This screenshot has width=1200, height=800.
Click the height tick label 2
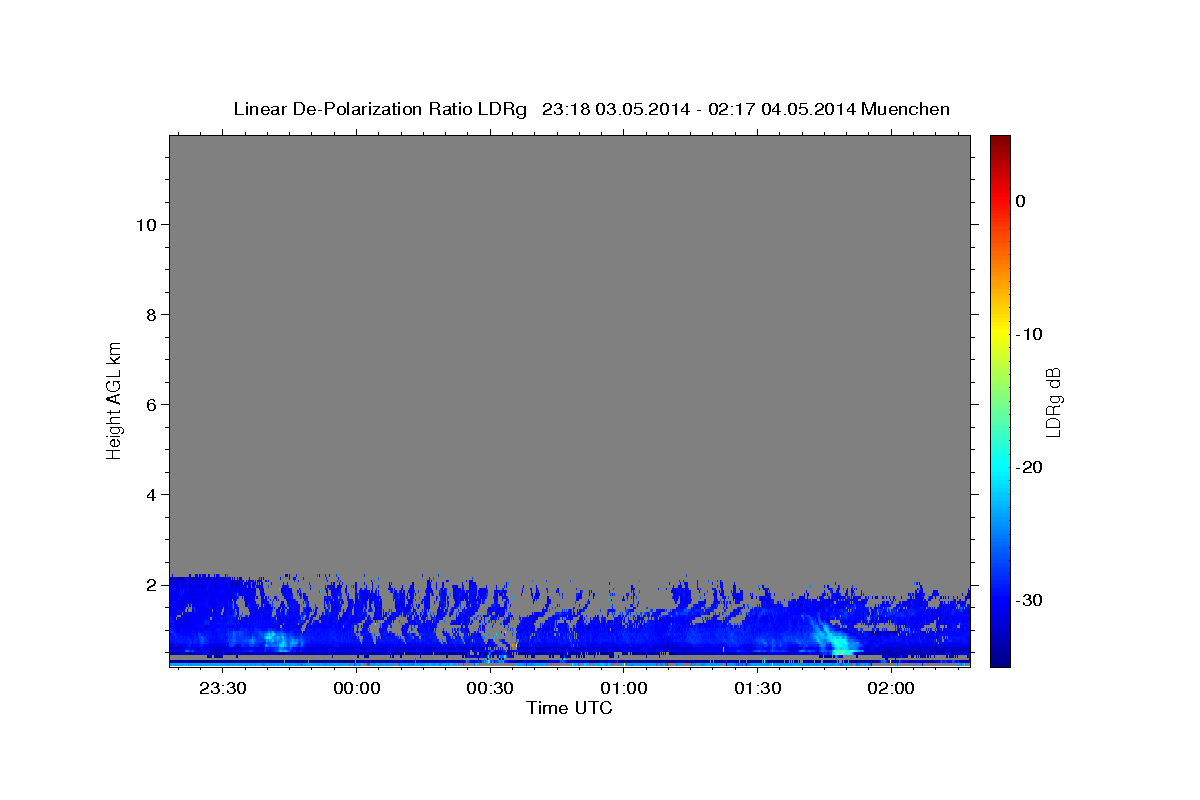(150, 585)
